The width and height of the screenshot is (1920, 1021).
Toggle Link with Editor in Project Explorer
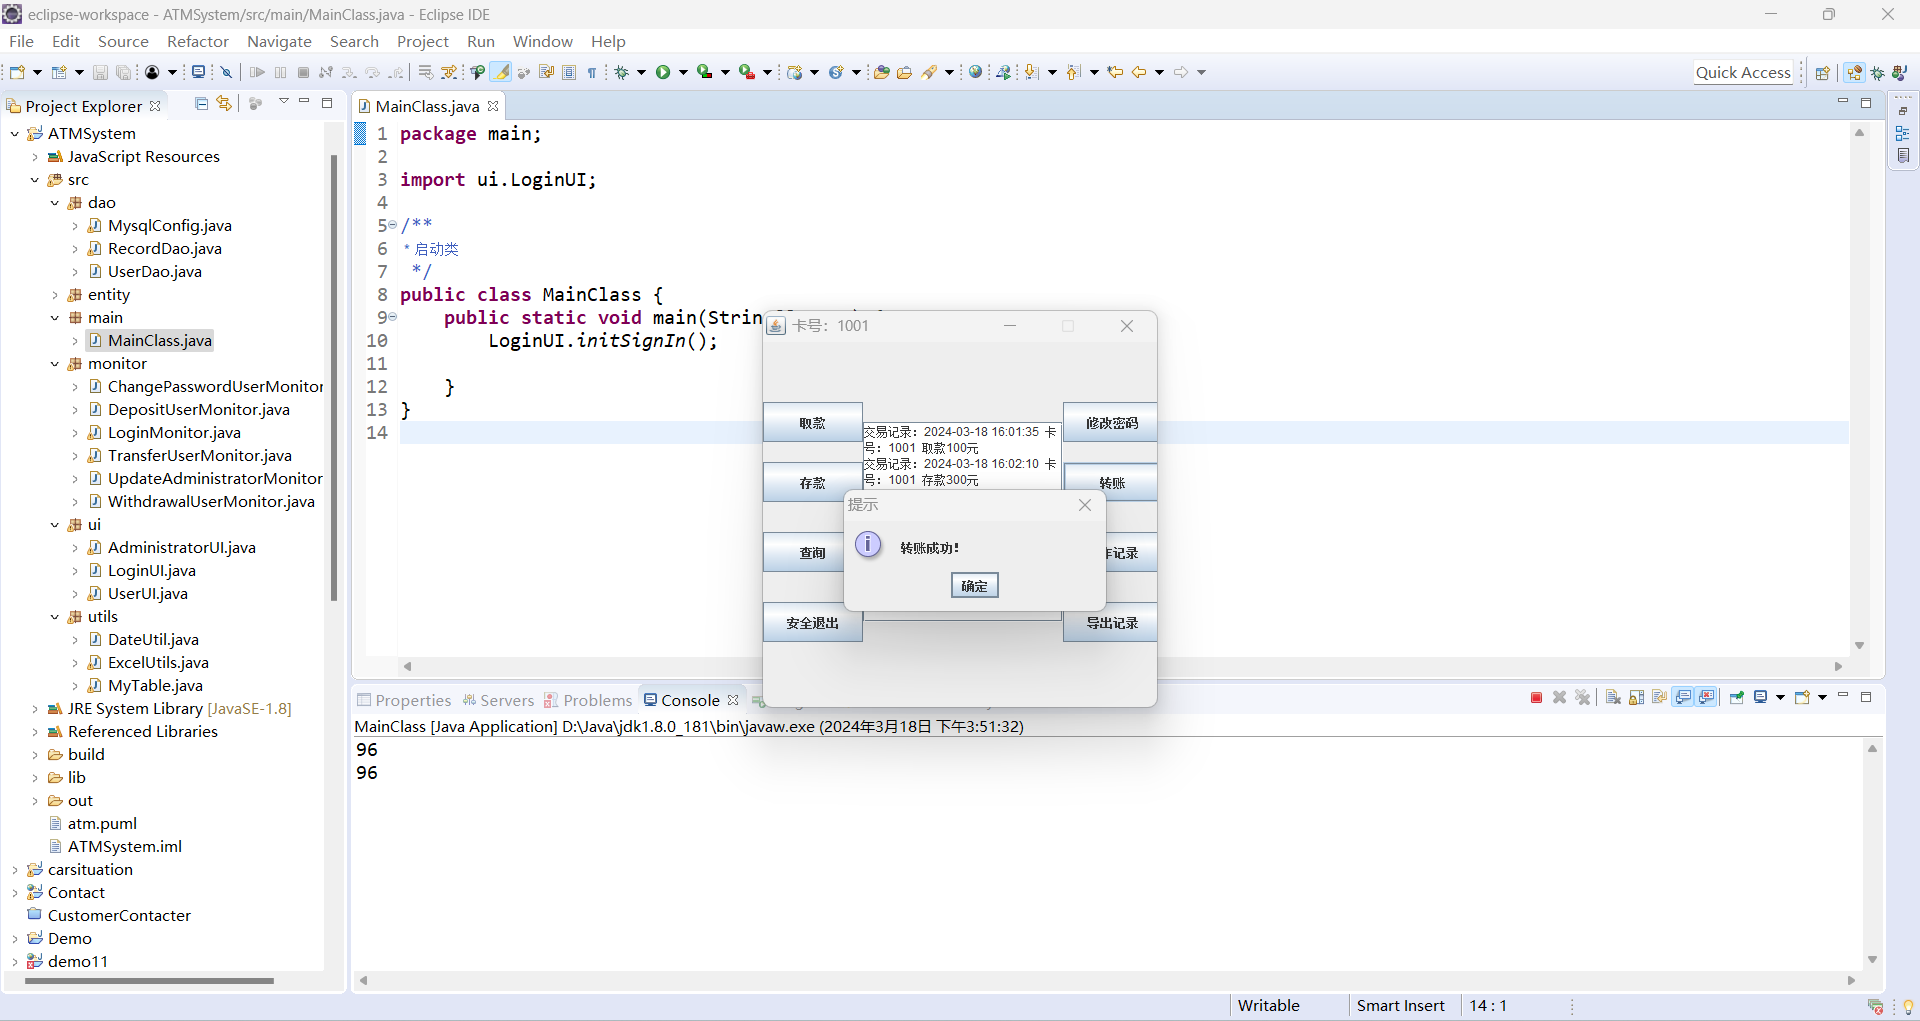coord(224,104)
